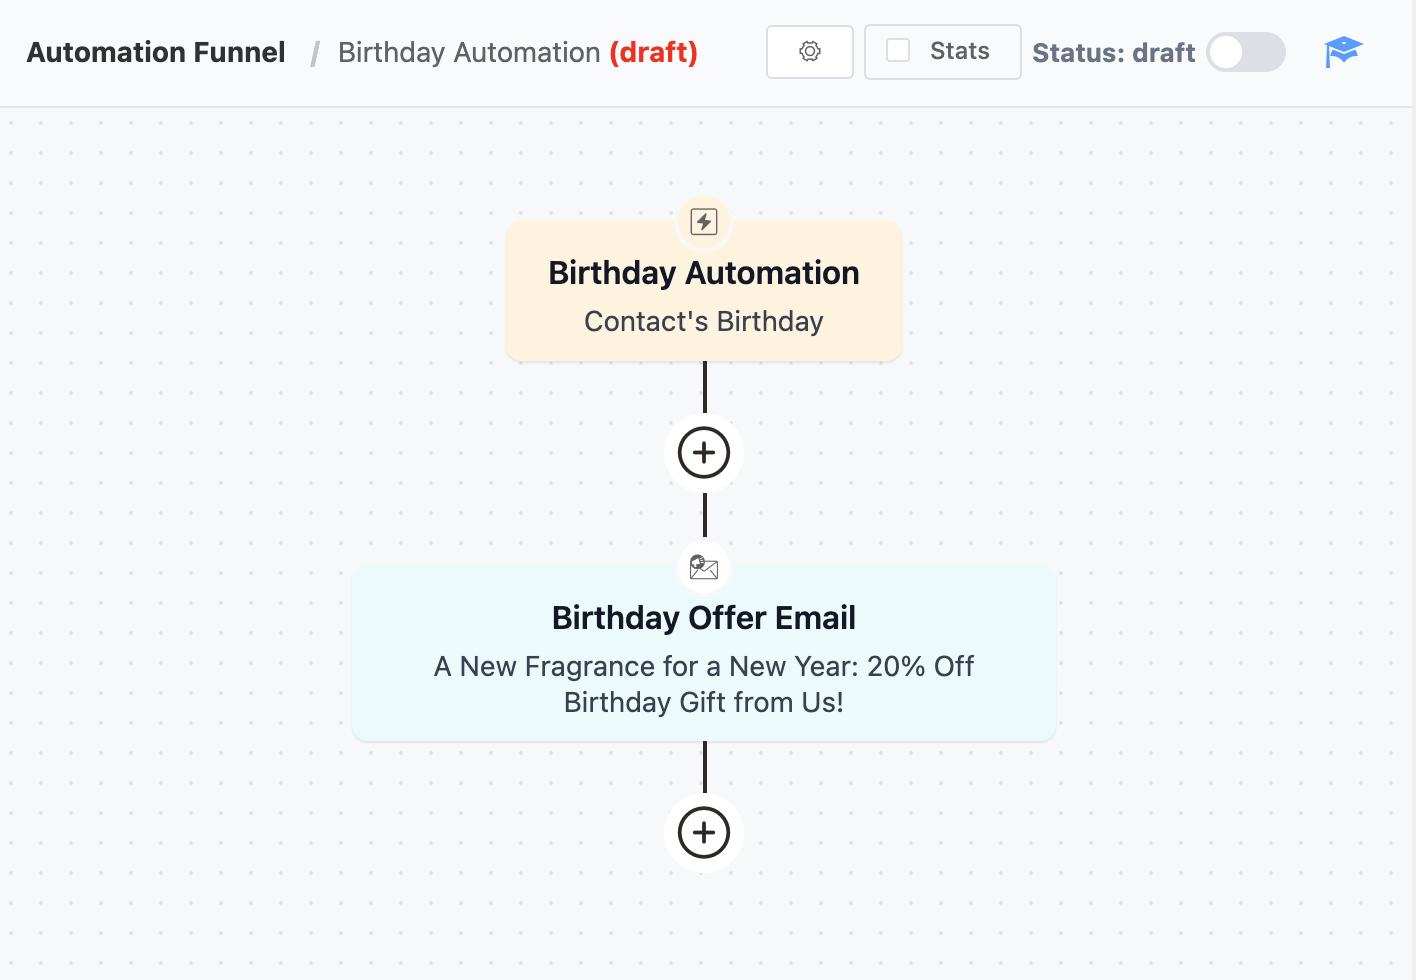The height and width of the screenshot is (980, 1416).
Task: Enable the Stats checkbox
Action: pos(899,51)
